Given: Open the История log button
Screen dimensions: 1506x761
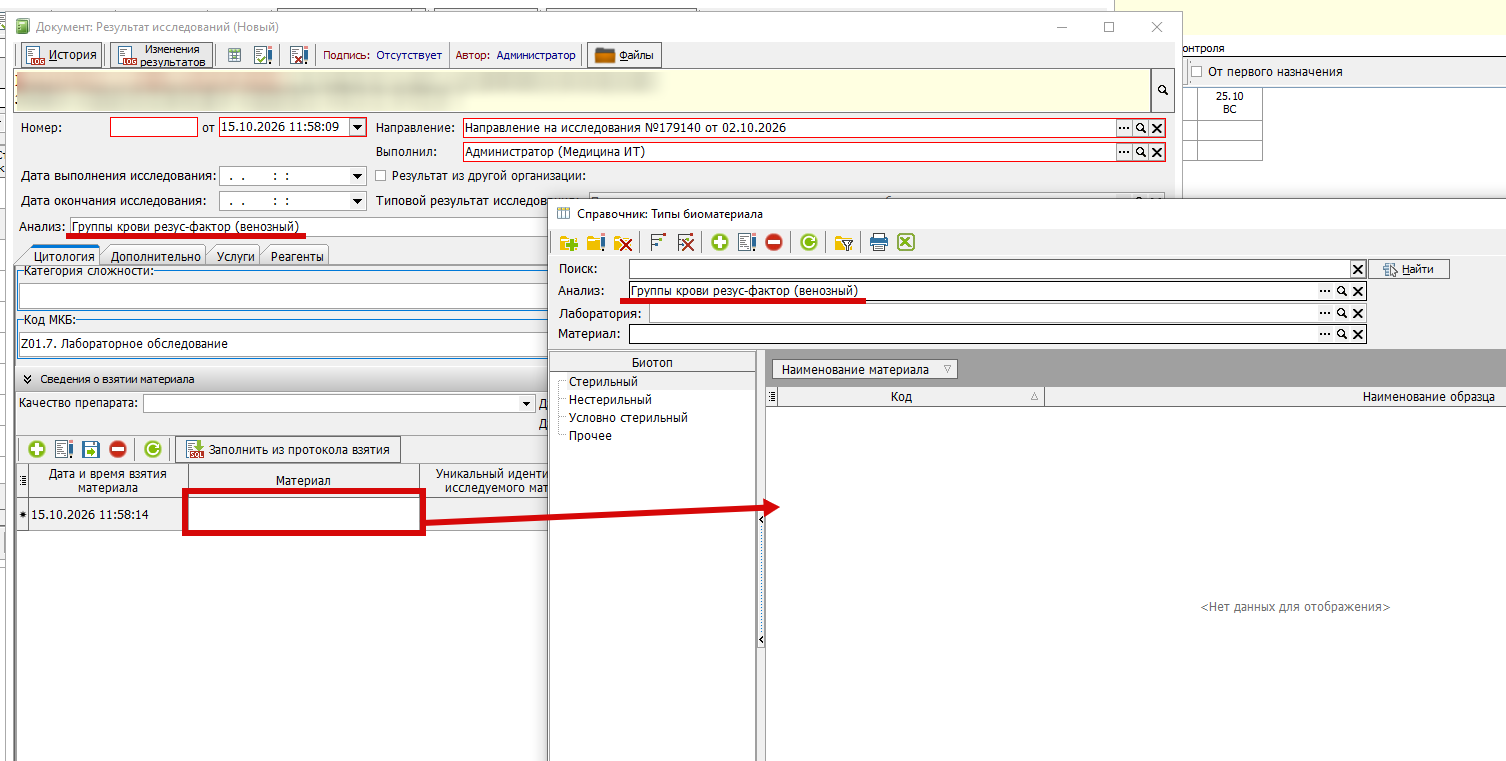Looking at the screenshot, I should click(62, 55).
